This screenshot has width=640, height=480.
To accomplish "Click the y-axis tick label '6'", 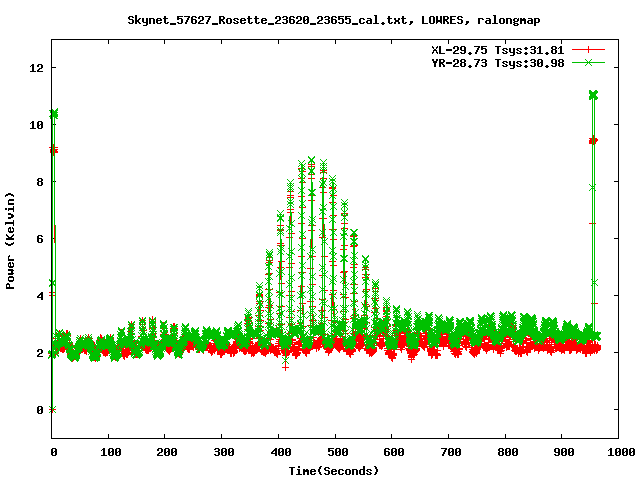I will [40, 239].
